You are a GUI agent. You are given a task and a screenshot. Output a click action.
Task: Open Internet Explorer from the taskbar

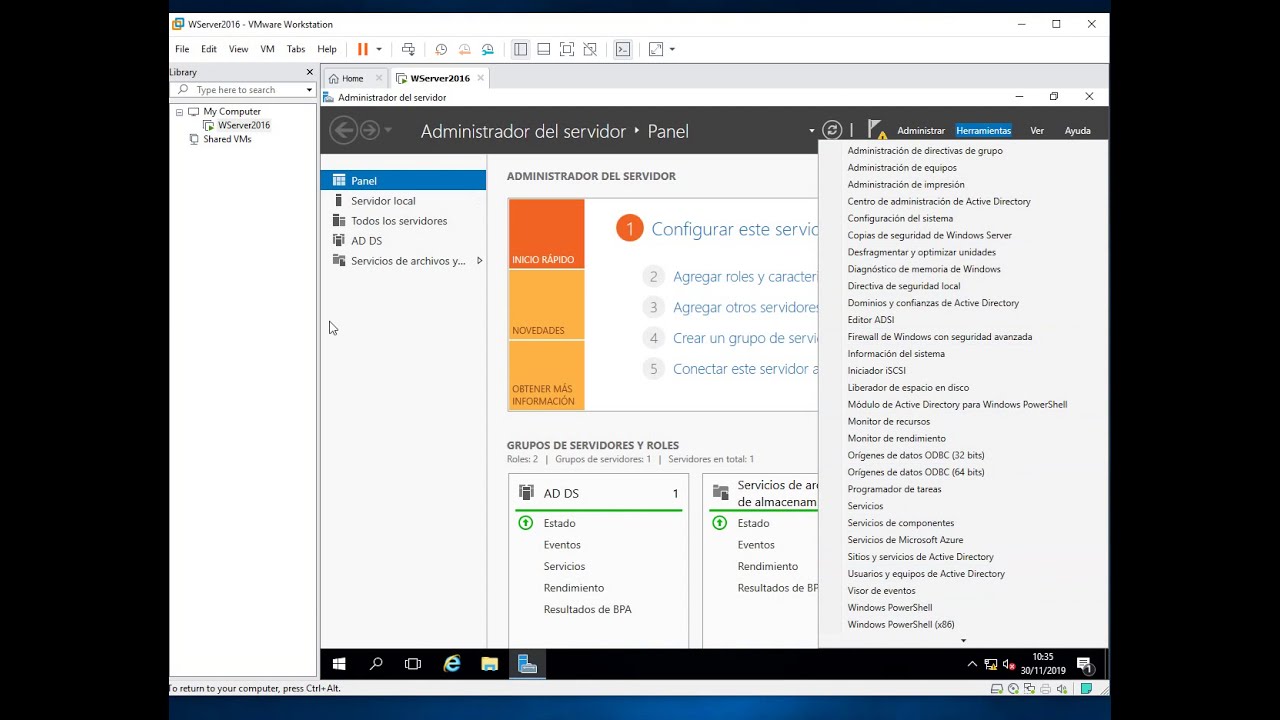(x=452, y=664)
